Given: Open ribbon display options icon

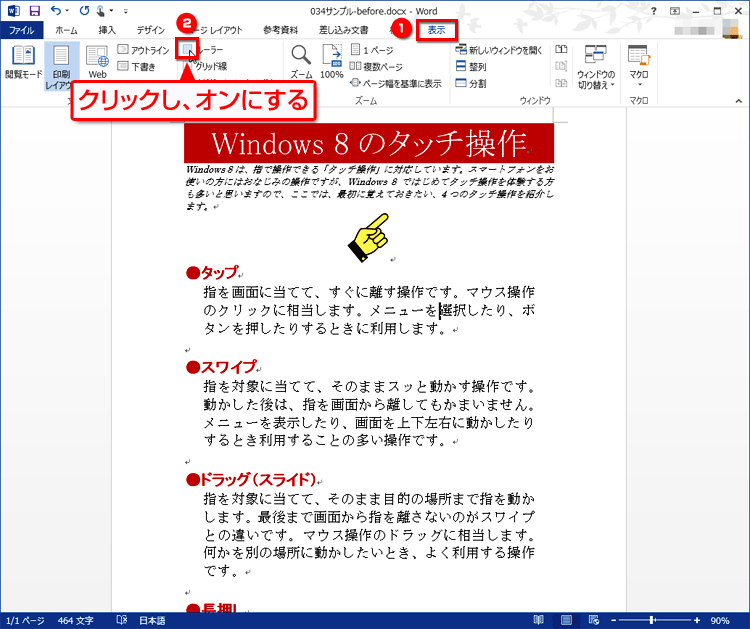Looking at the screenshot, I should point(675,11).
